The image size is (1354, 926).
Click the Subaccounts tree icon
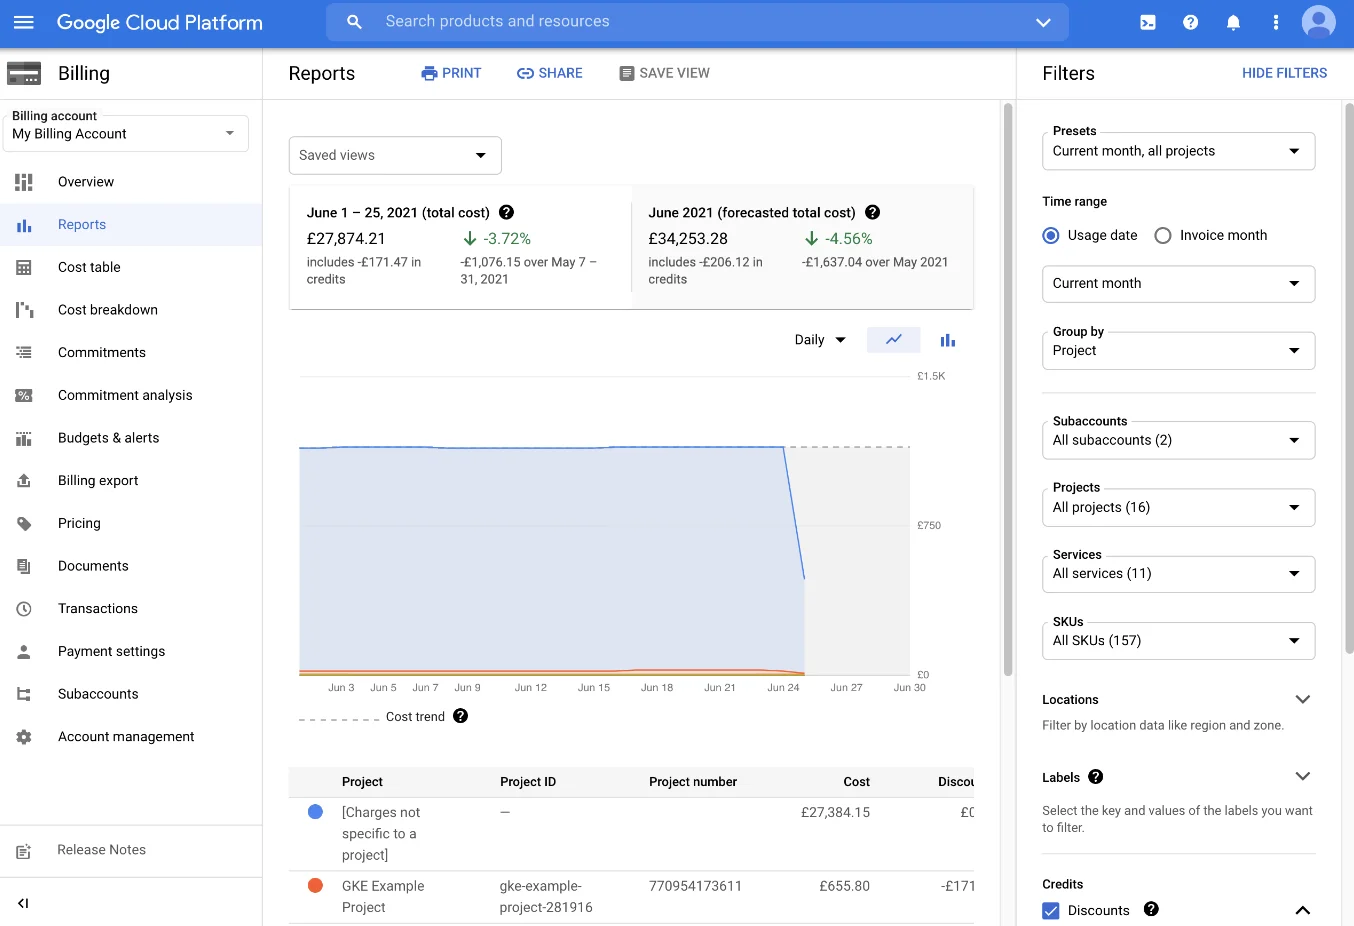[x=24, y=694]
